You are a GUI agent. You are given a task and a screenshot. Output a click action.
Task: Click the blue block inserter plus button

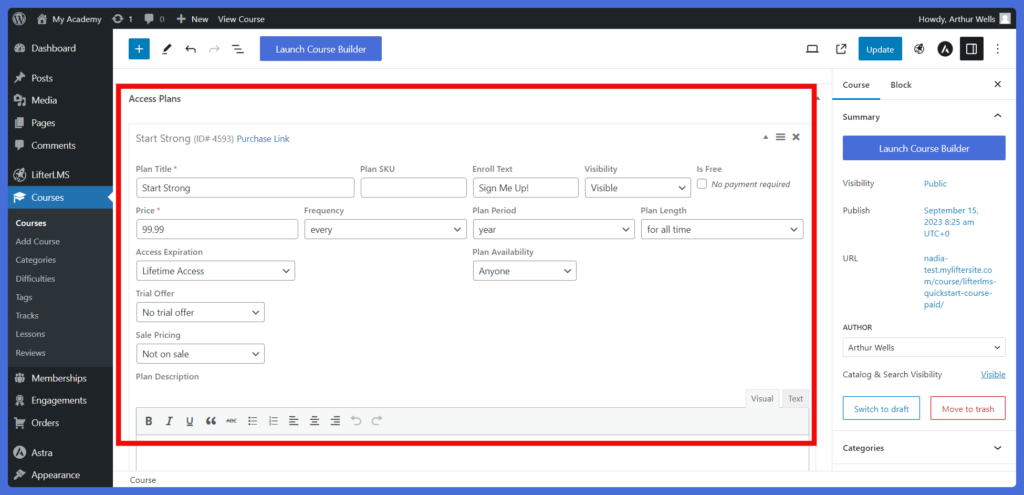(139, 49)
